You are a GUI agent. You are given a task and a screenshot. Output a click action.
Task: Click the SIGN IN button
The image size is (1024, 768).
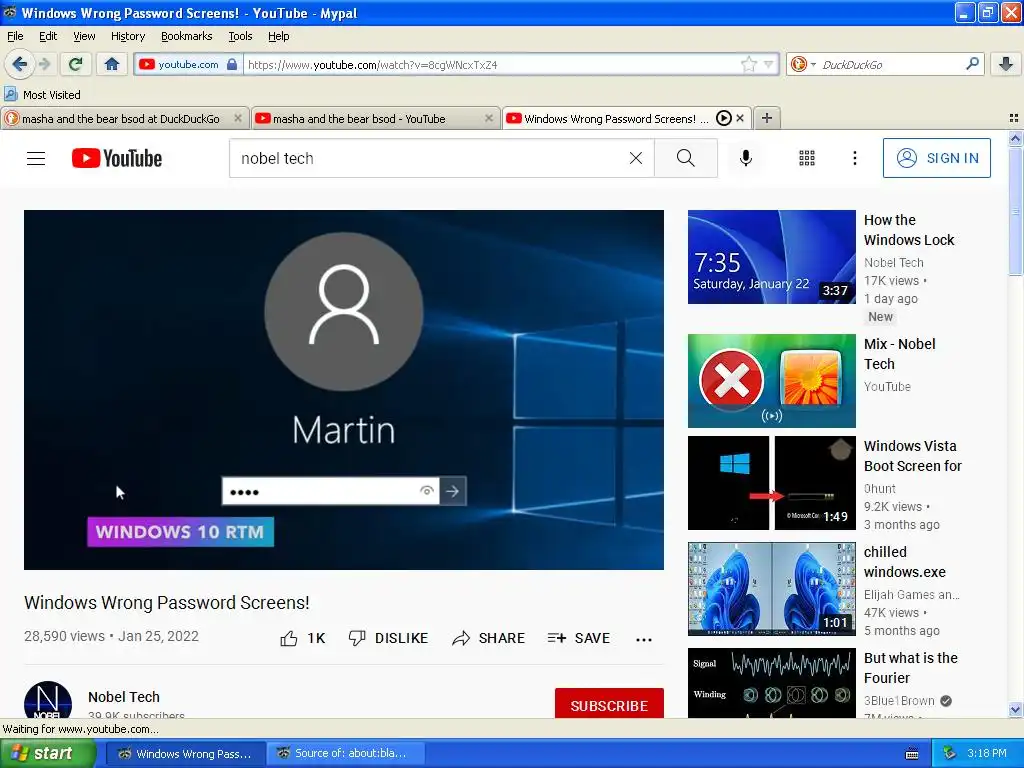coord(936,158)
